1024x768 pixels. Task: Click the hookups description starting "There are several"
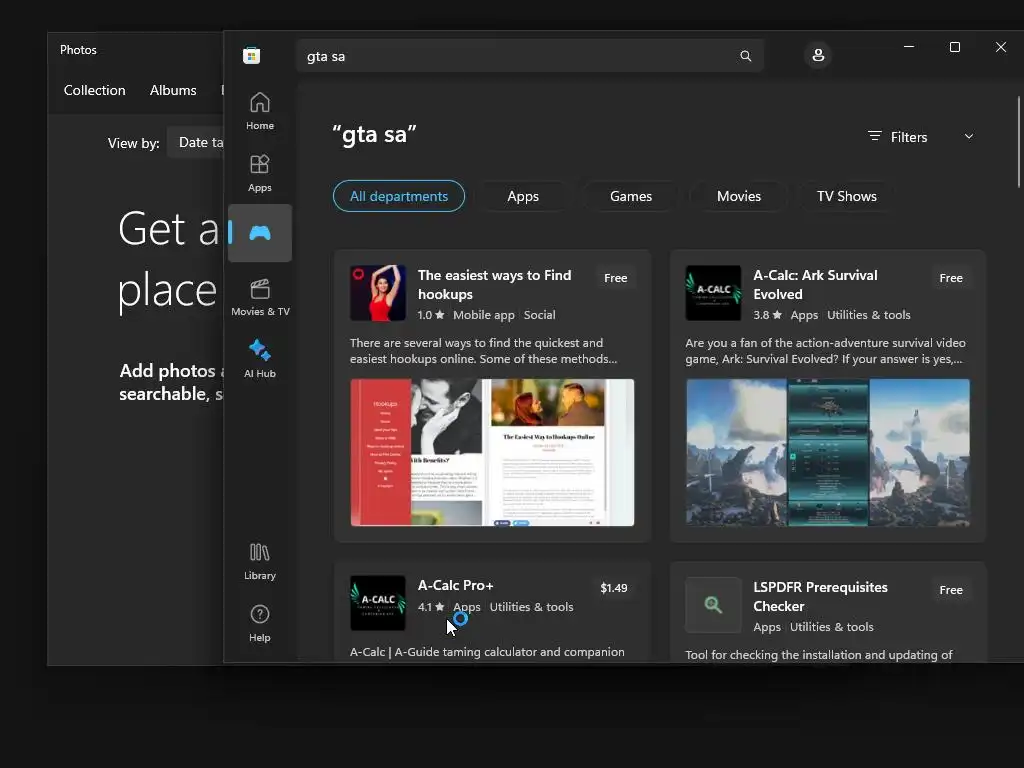pyautogui.click(x=483, y=351)
